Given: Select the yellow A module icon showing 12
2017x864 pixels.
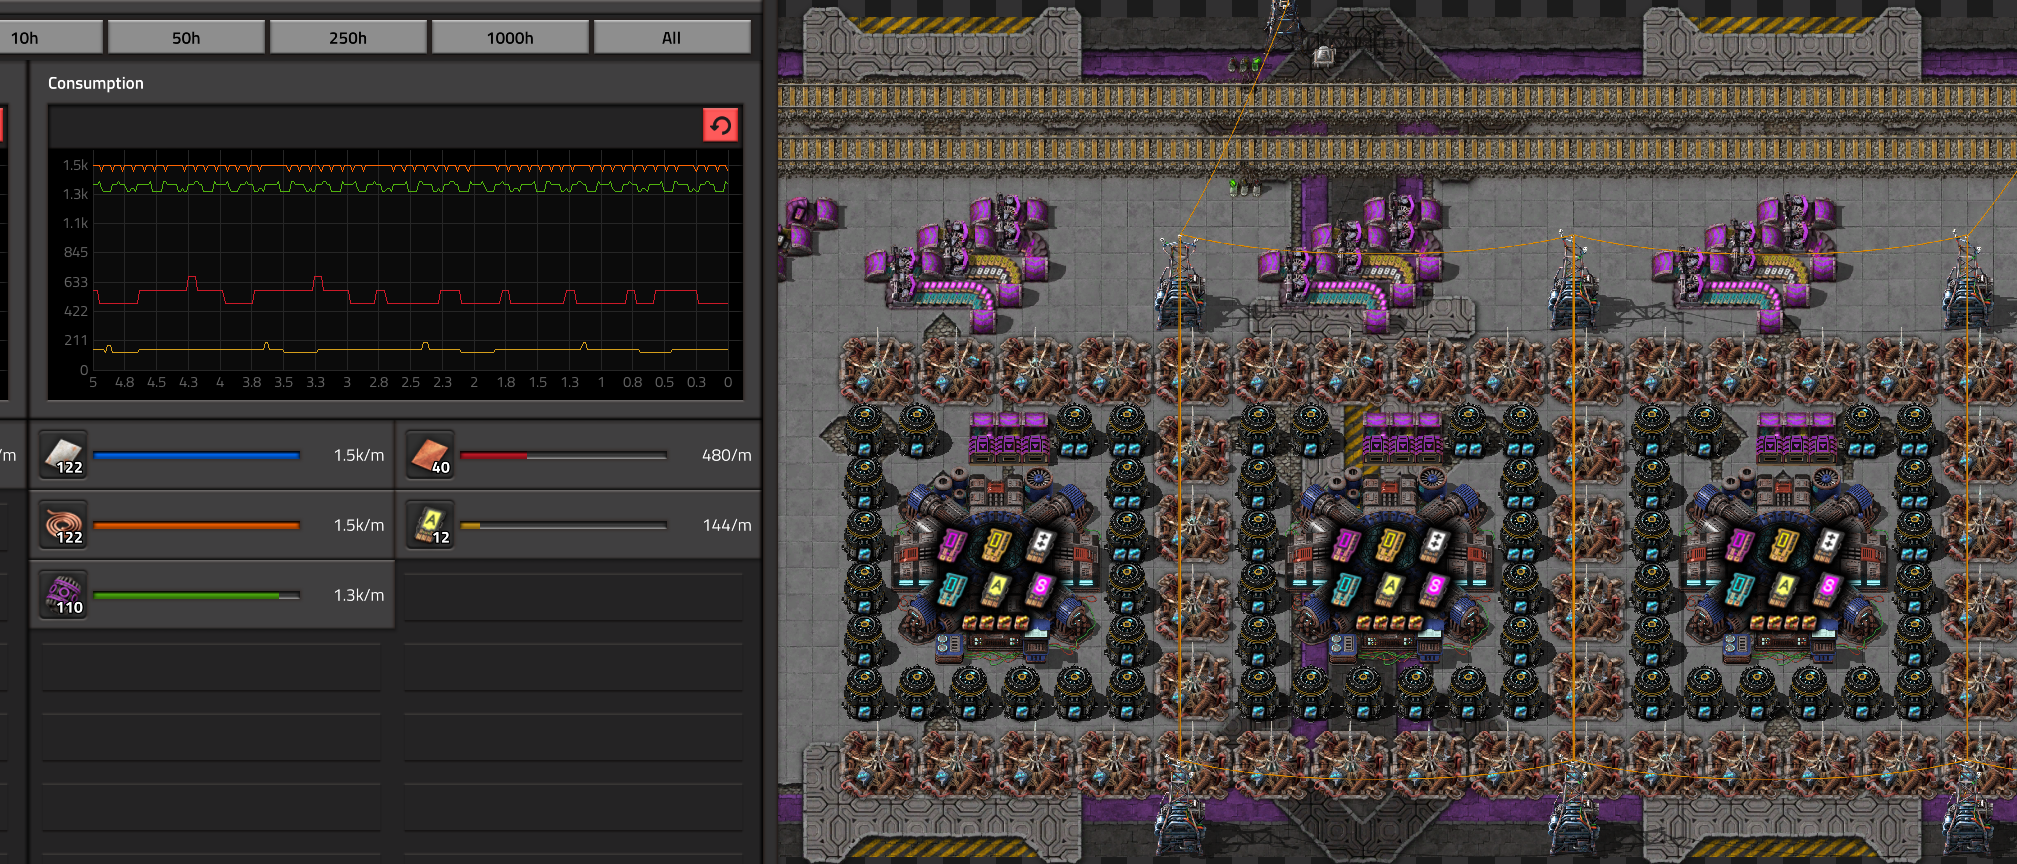Looking at the screenshot, I should 431,525.
